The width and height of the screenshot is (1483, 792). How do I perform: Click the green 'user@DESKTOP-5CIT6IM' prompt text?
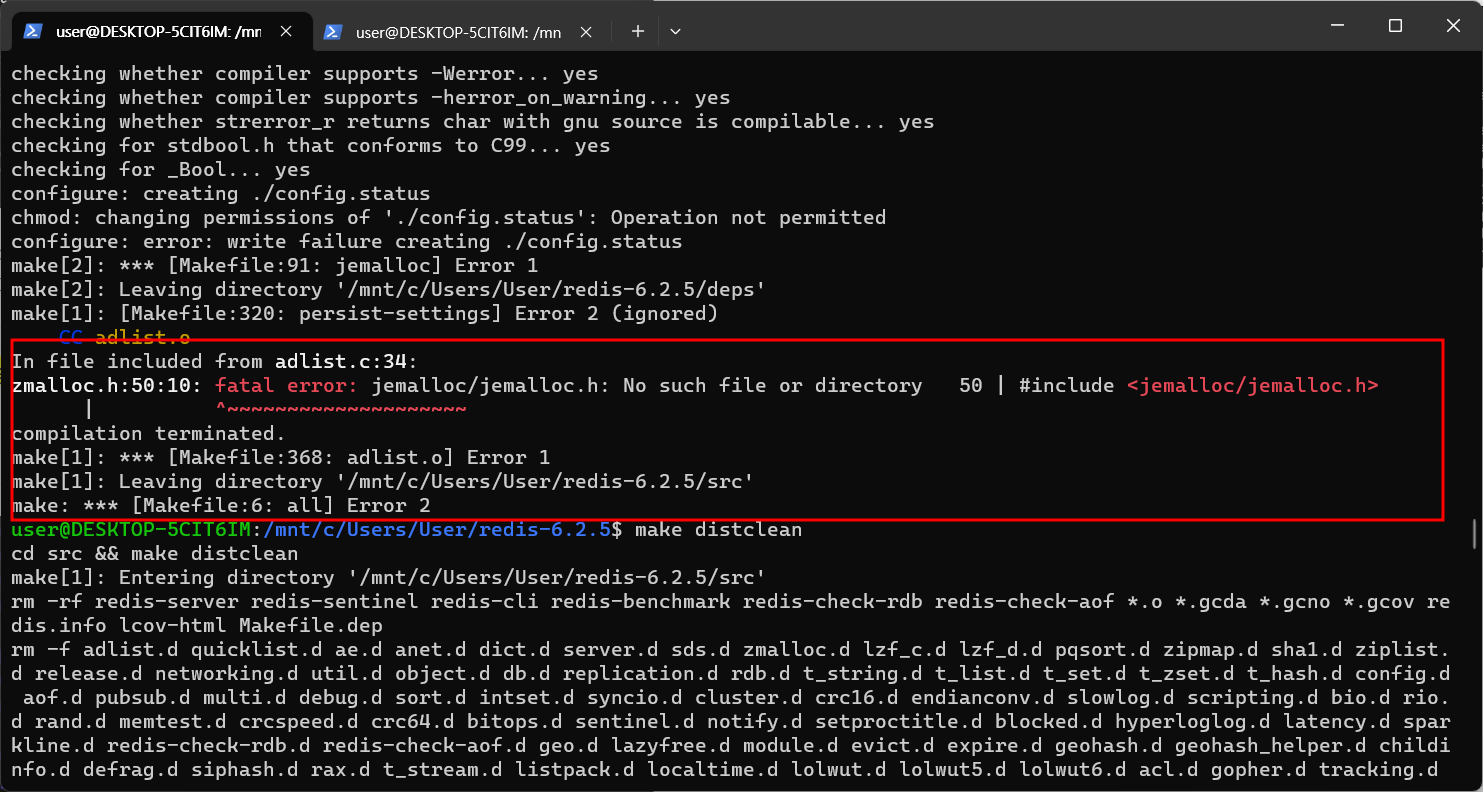click(x=131, y=529)
